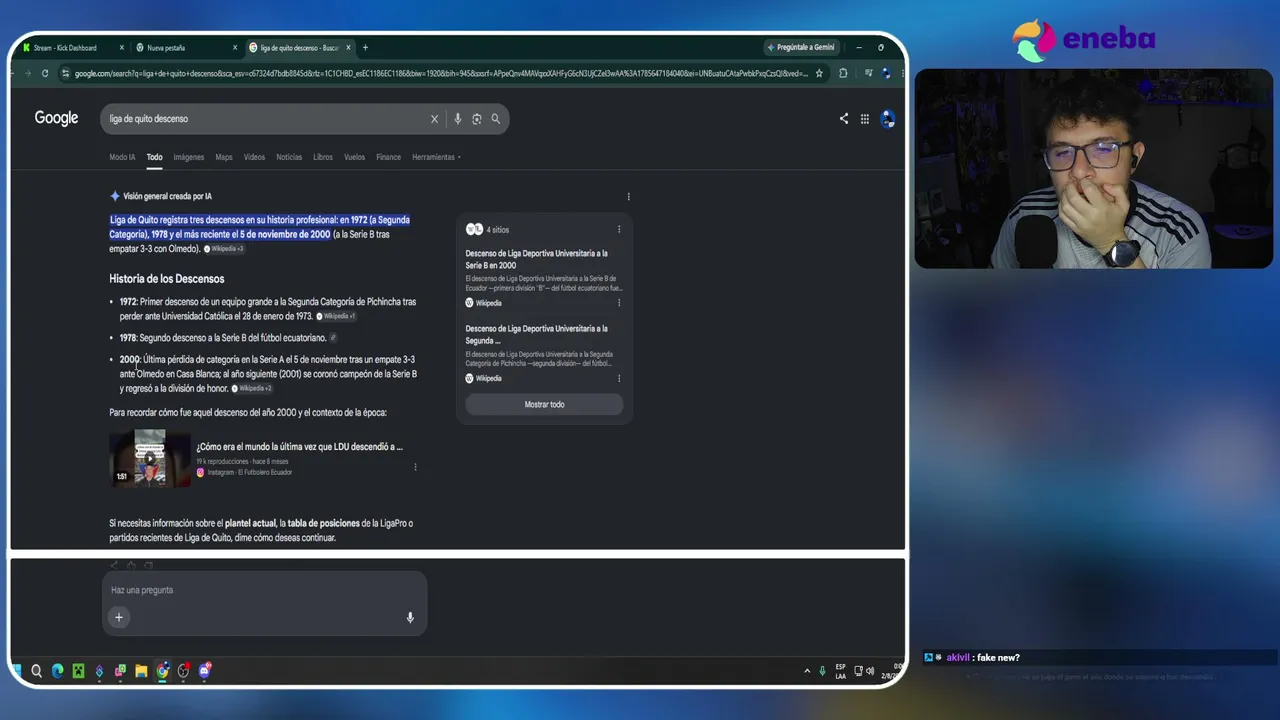The width and height of the screenshot is (1280, 720).
Task: Open options menu for the 4 sitios card
Action: (x=619, y=230)
